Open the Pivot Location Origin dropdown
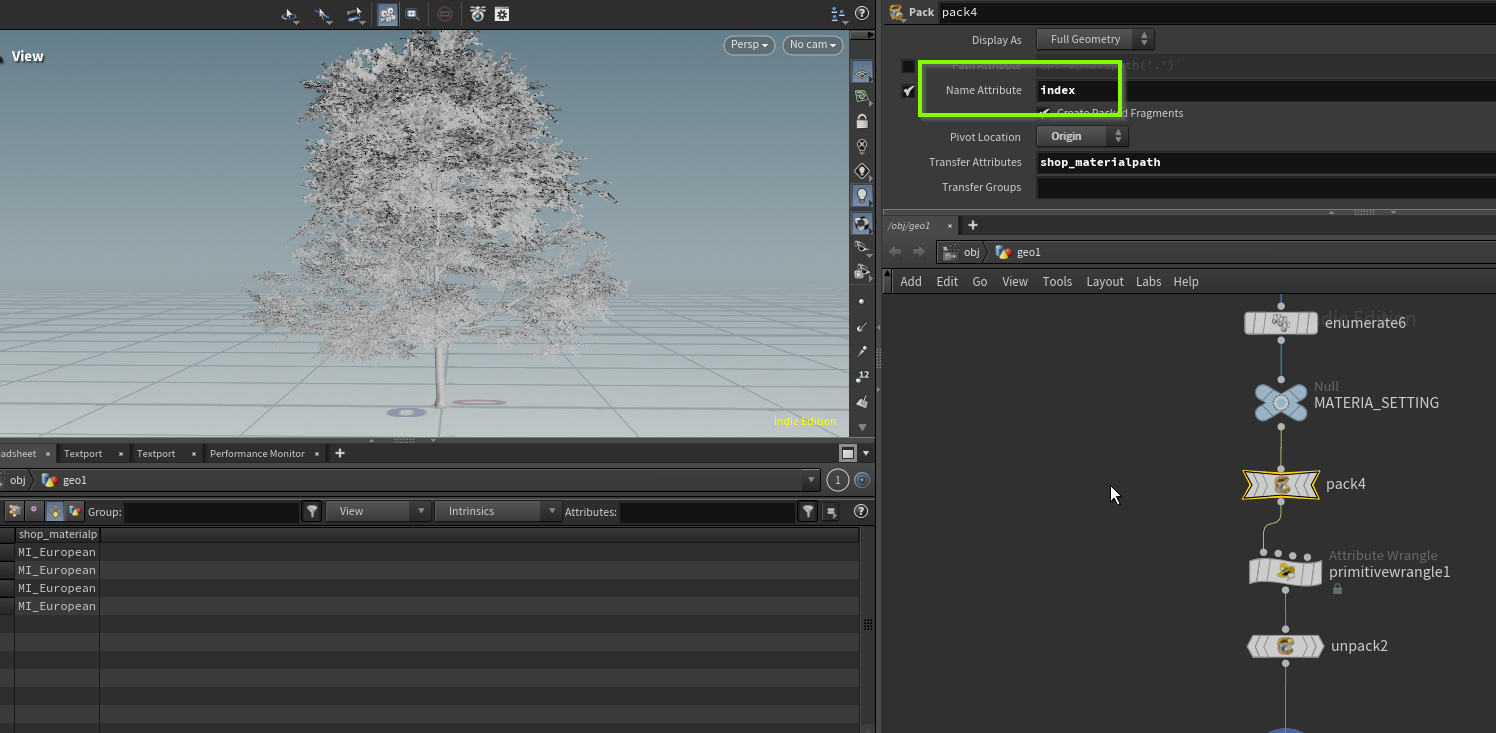The image size is (1496, 733). click(1082, 137)
